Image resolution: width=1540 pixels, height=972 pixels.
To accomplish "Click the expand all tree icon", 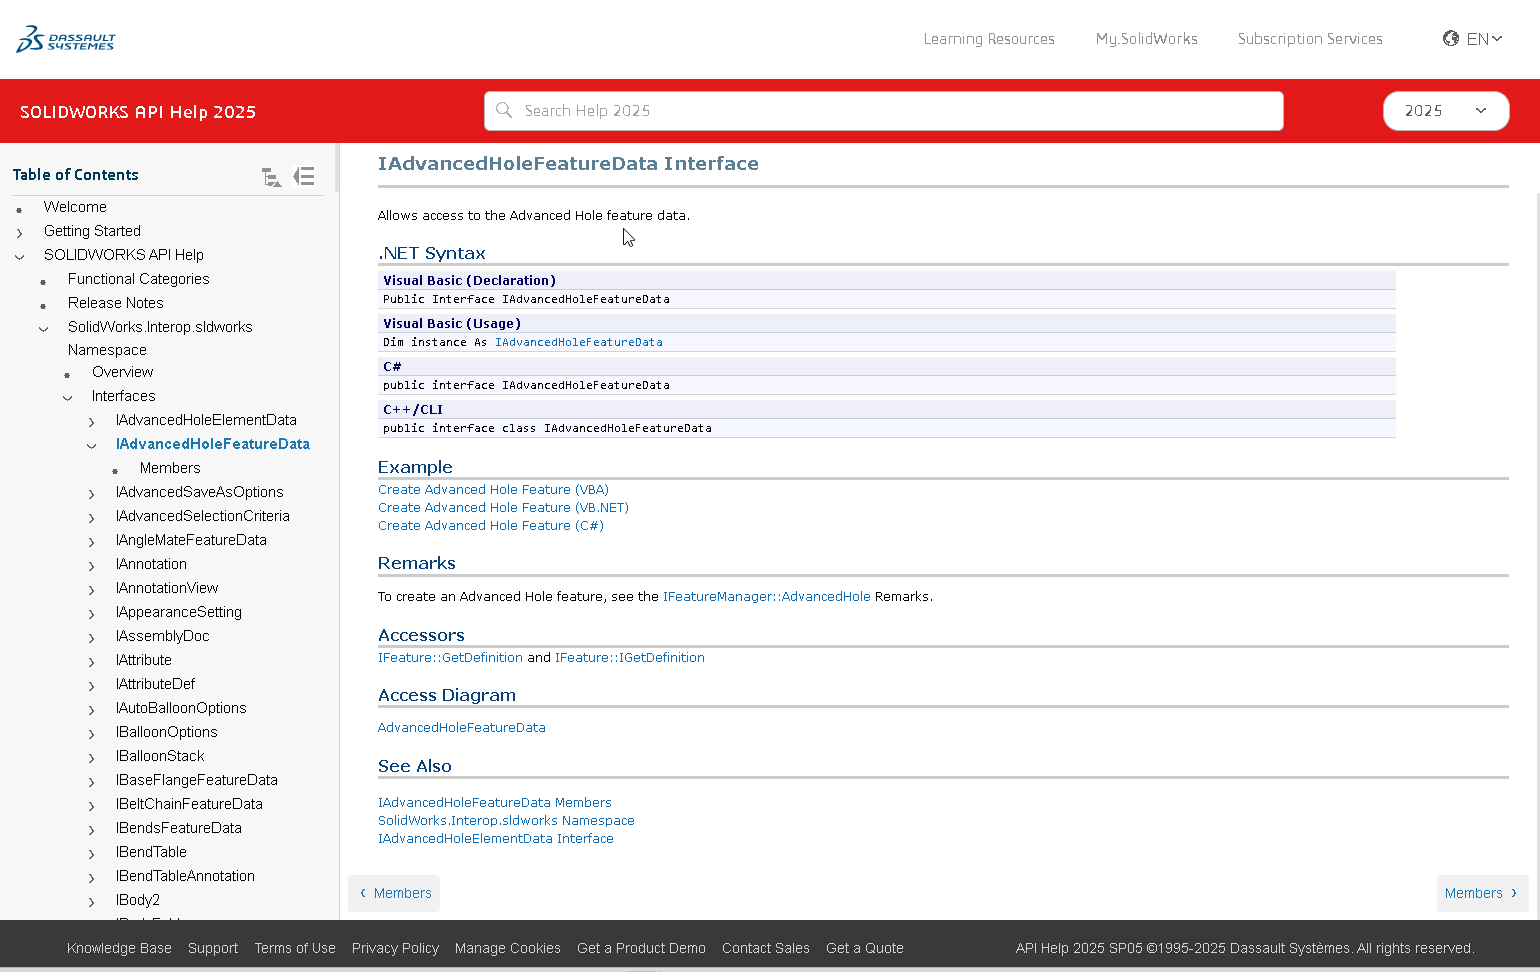I will (271, 177).
